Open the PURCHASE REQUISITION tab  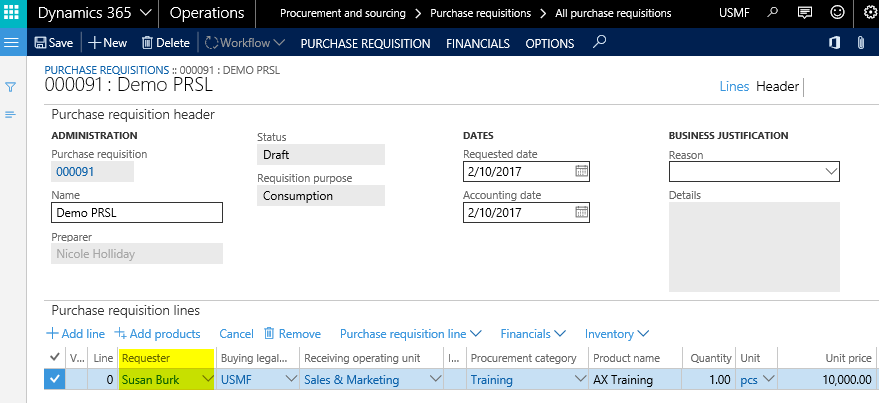tap(365, 43)
